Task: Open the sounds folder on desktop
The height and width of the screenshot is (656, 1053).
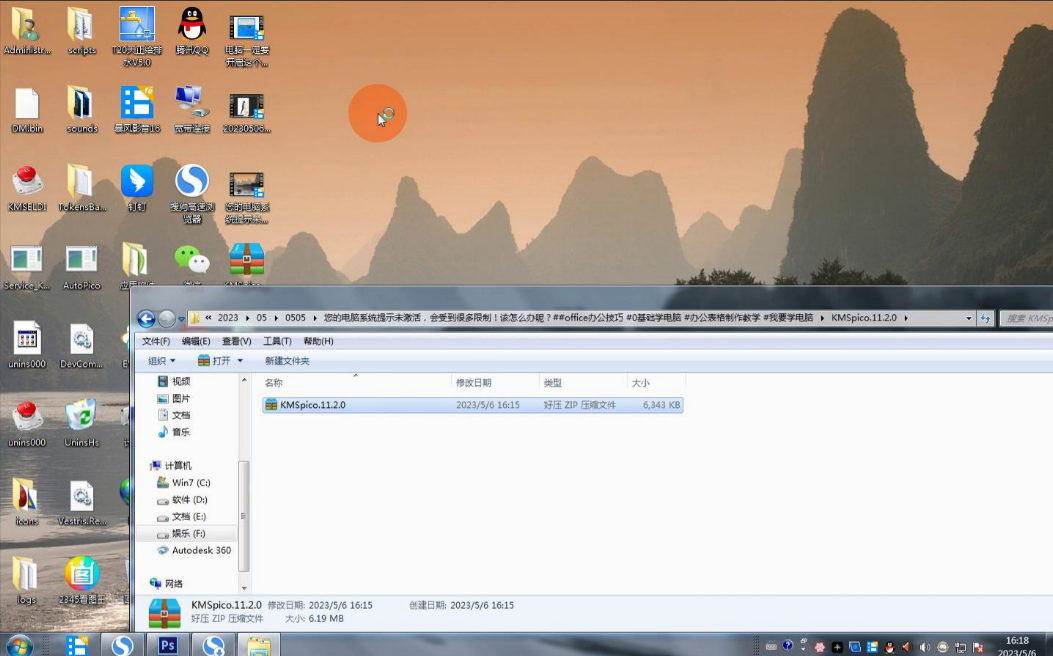Action: tap(81, 110)
